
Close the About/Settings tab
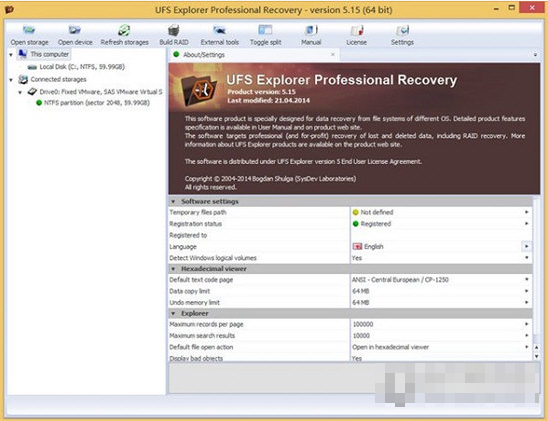pos(333,55)
